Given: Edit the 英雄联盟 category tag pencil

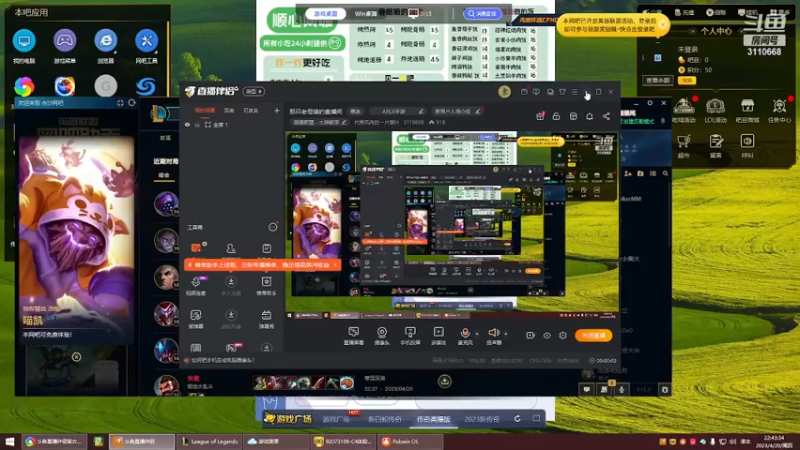Looking at the screenshot, I should (344, 122).
